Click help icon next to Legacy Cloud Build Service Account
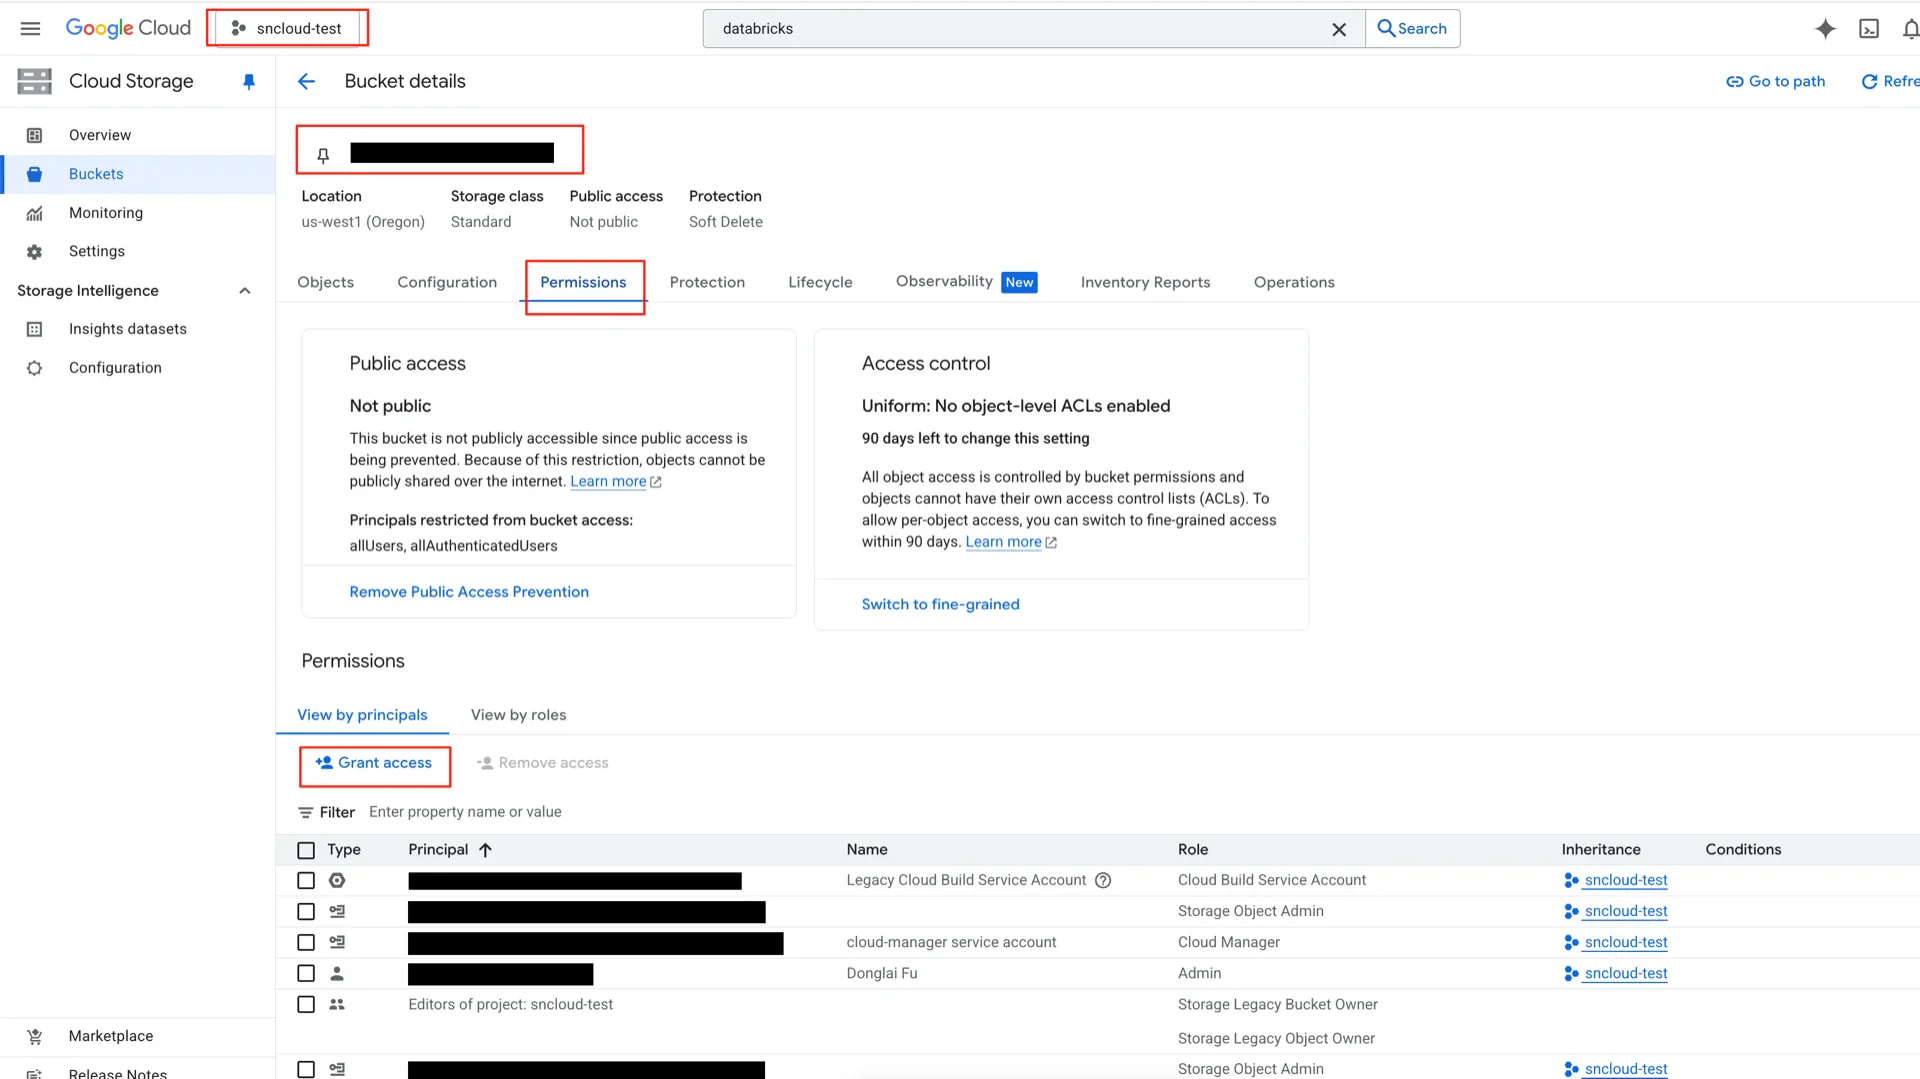This screenshot has width=1920, height=1079. 1103,880
